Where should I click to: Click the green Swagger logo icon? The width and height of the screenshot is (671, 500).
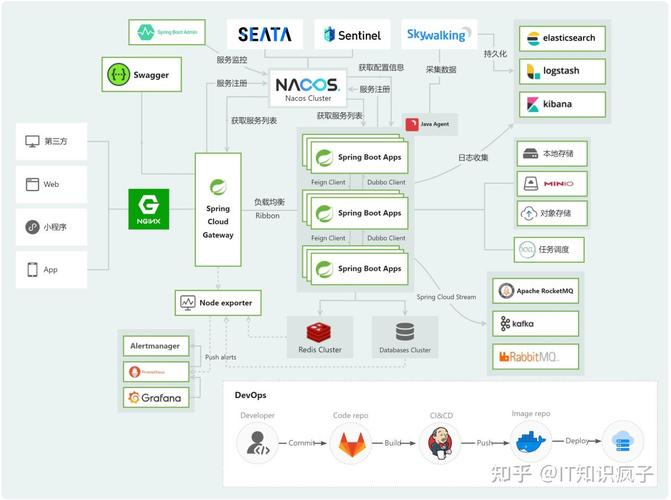118,74
